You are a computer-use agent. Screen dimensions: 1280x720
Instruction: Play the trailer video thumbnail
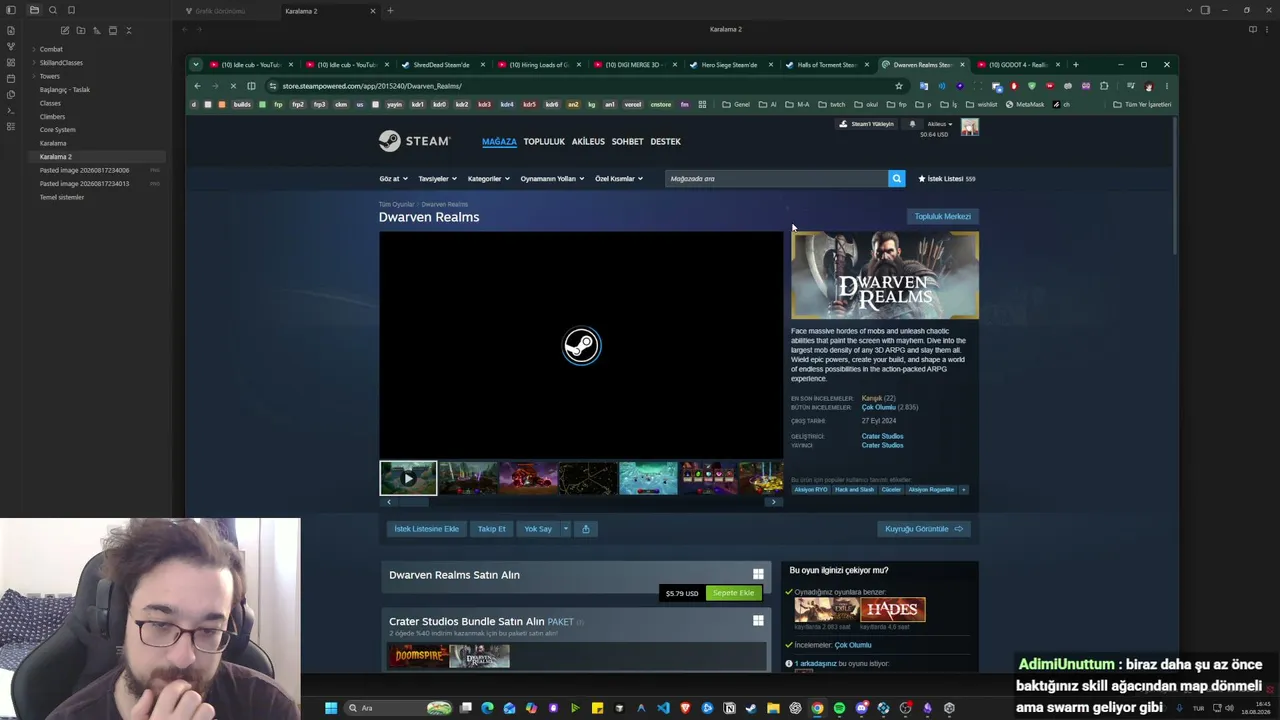[408, 478]
